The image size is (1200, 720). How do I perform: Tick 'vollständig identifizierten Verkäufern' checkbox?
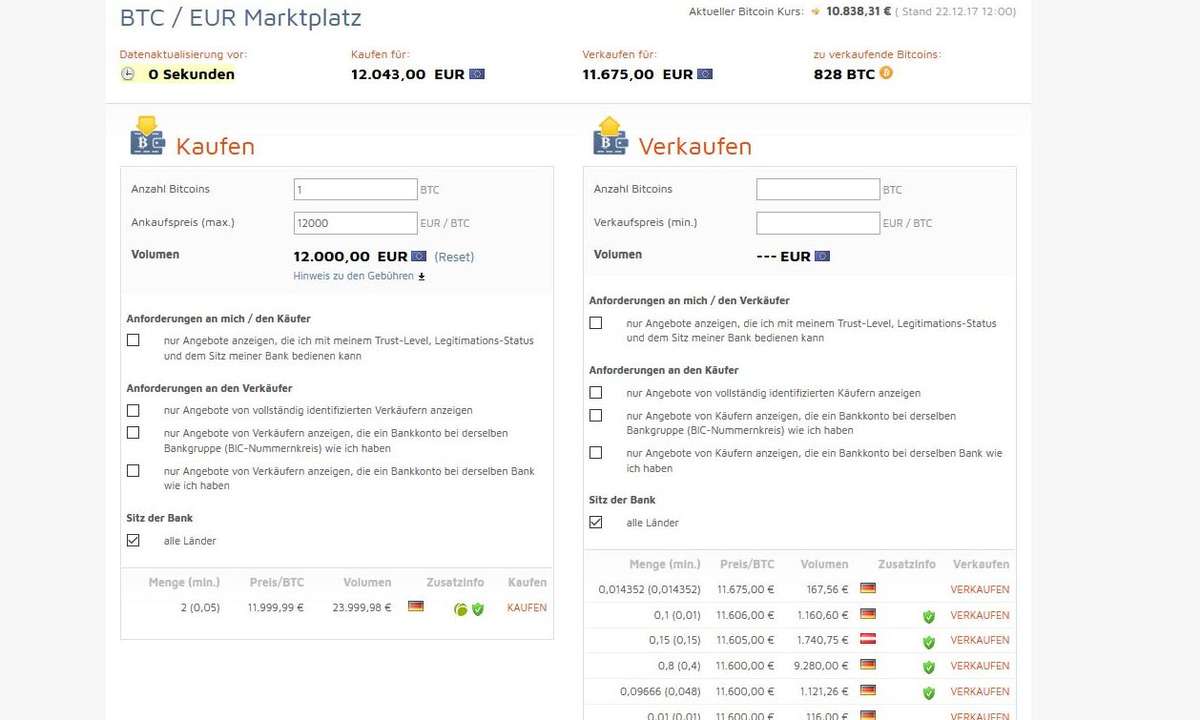(133, 410)
